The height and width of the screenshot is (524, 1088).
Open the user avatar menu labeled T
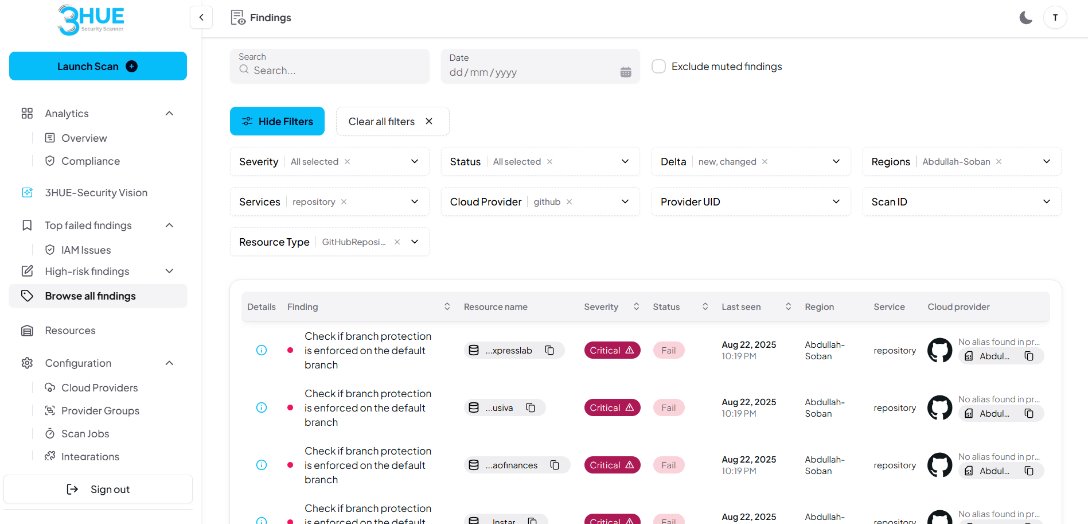coord(1055,17)
